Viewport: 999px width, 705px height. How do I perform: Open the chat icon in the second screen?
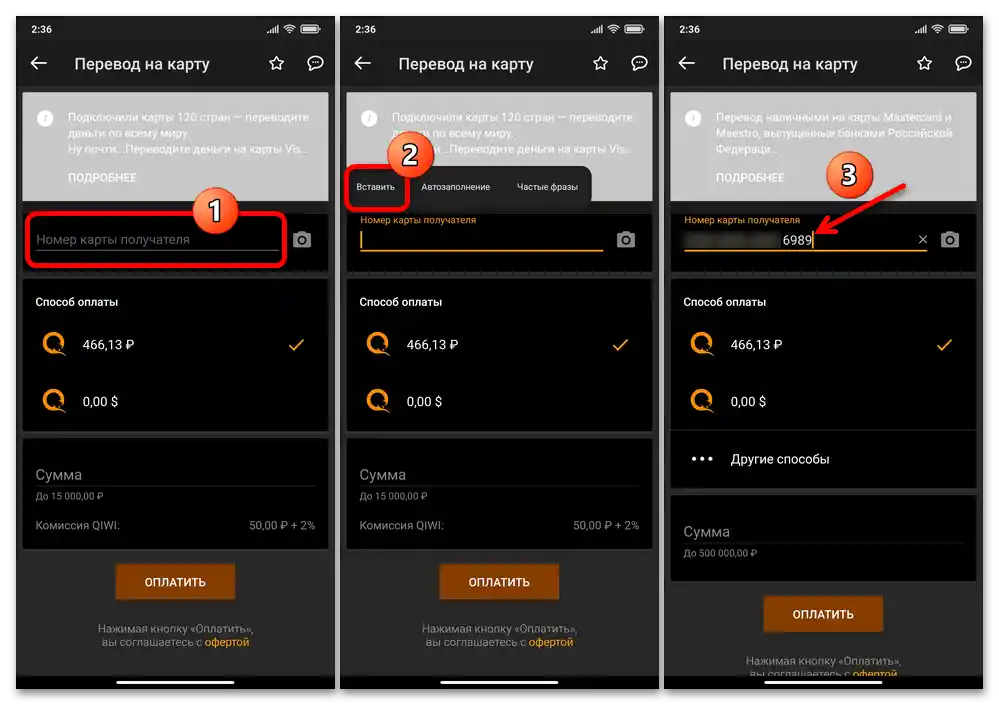pos(639,63)
